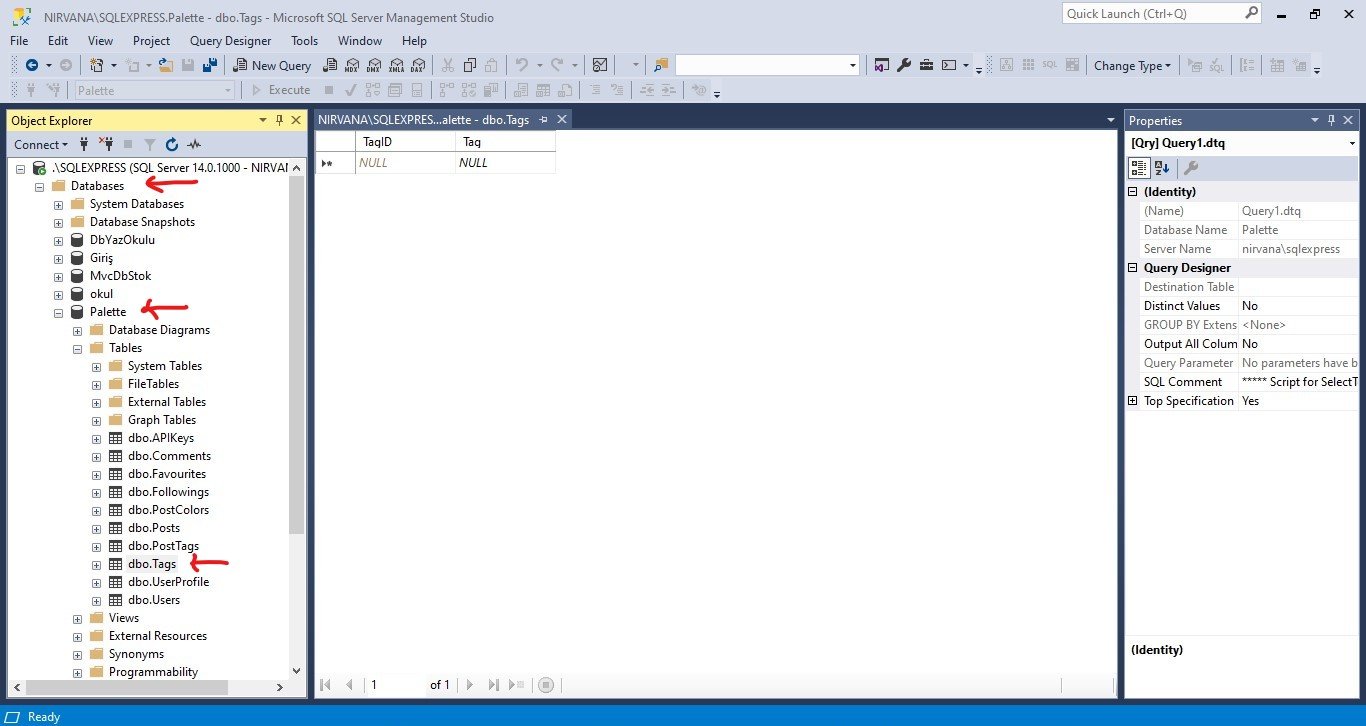This screenshot has width=1366, height=726.
Task: Click the Output All Columns property value
Action: point(1298,344)
